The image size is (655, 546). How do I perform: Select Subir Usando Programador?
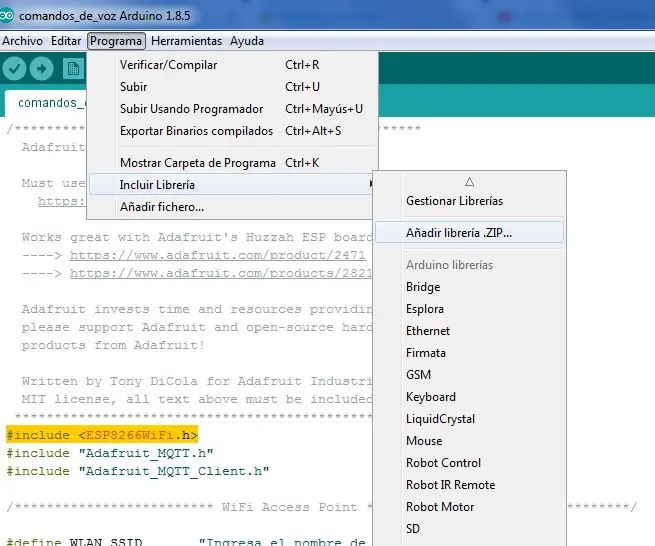pyautogui.click(x=232, y=109)
